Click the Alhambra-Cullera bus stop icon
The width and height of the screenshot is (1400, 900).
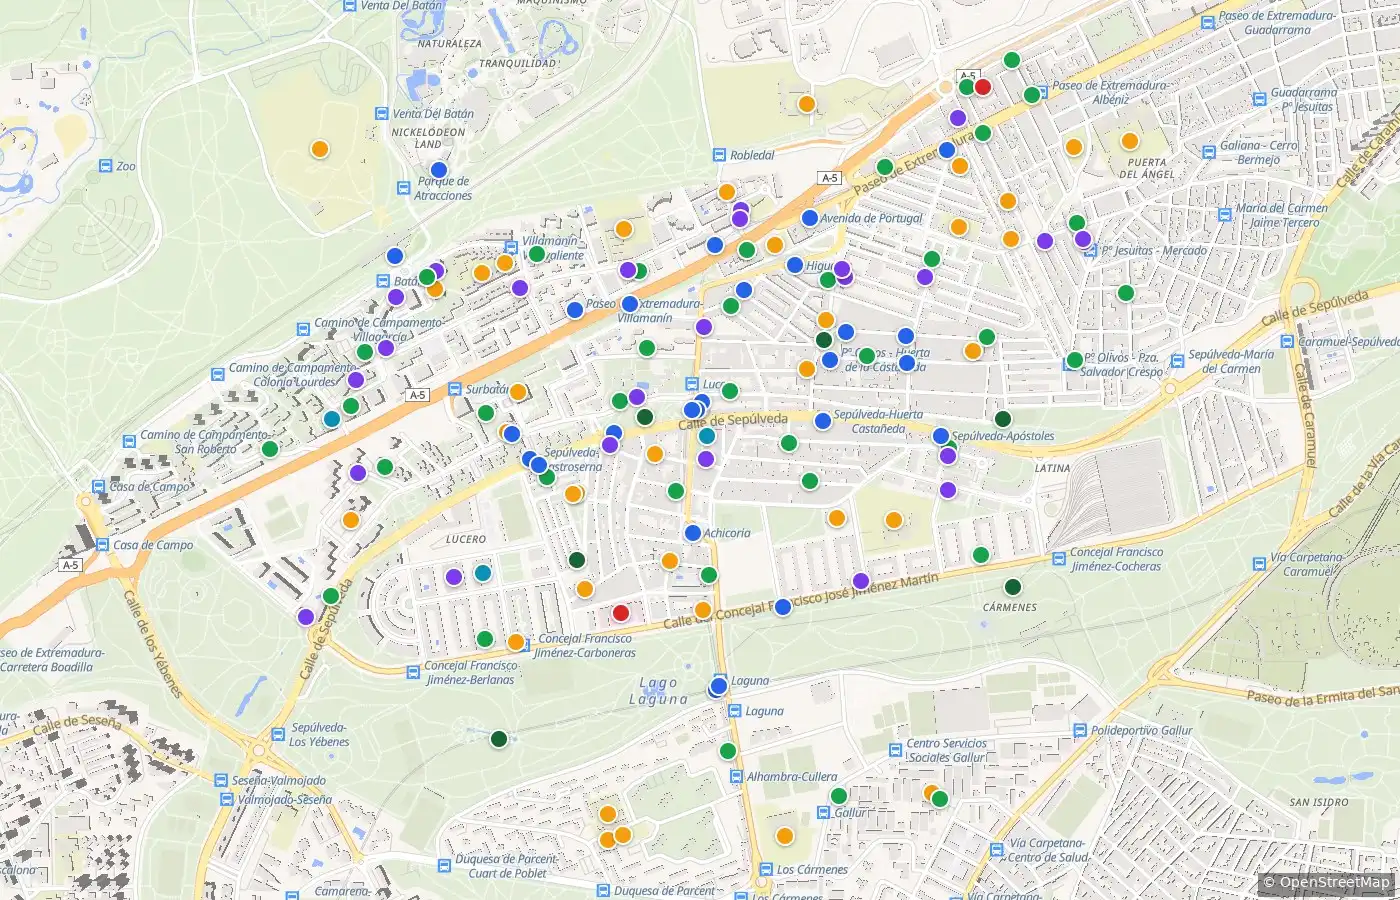(735, 776)
